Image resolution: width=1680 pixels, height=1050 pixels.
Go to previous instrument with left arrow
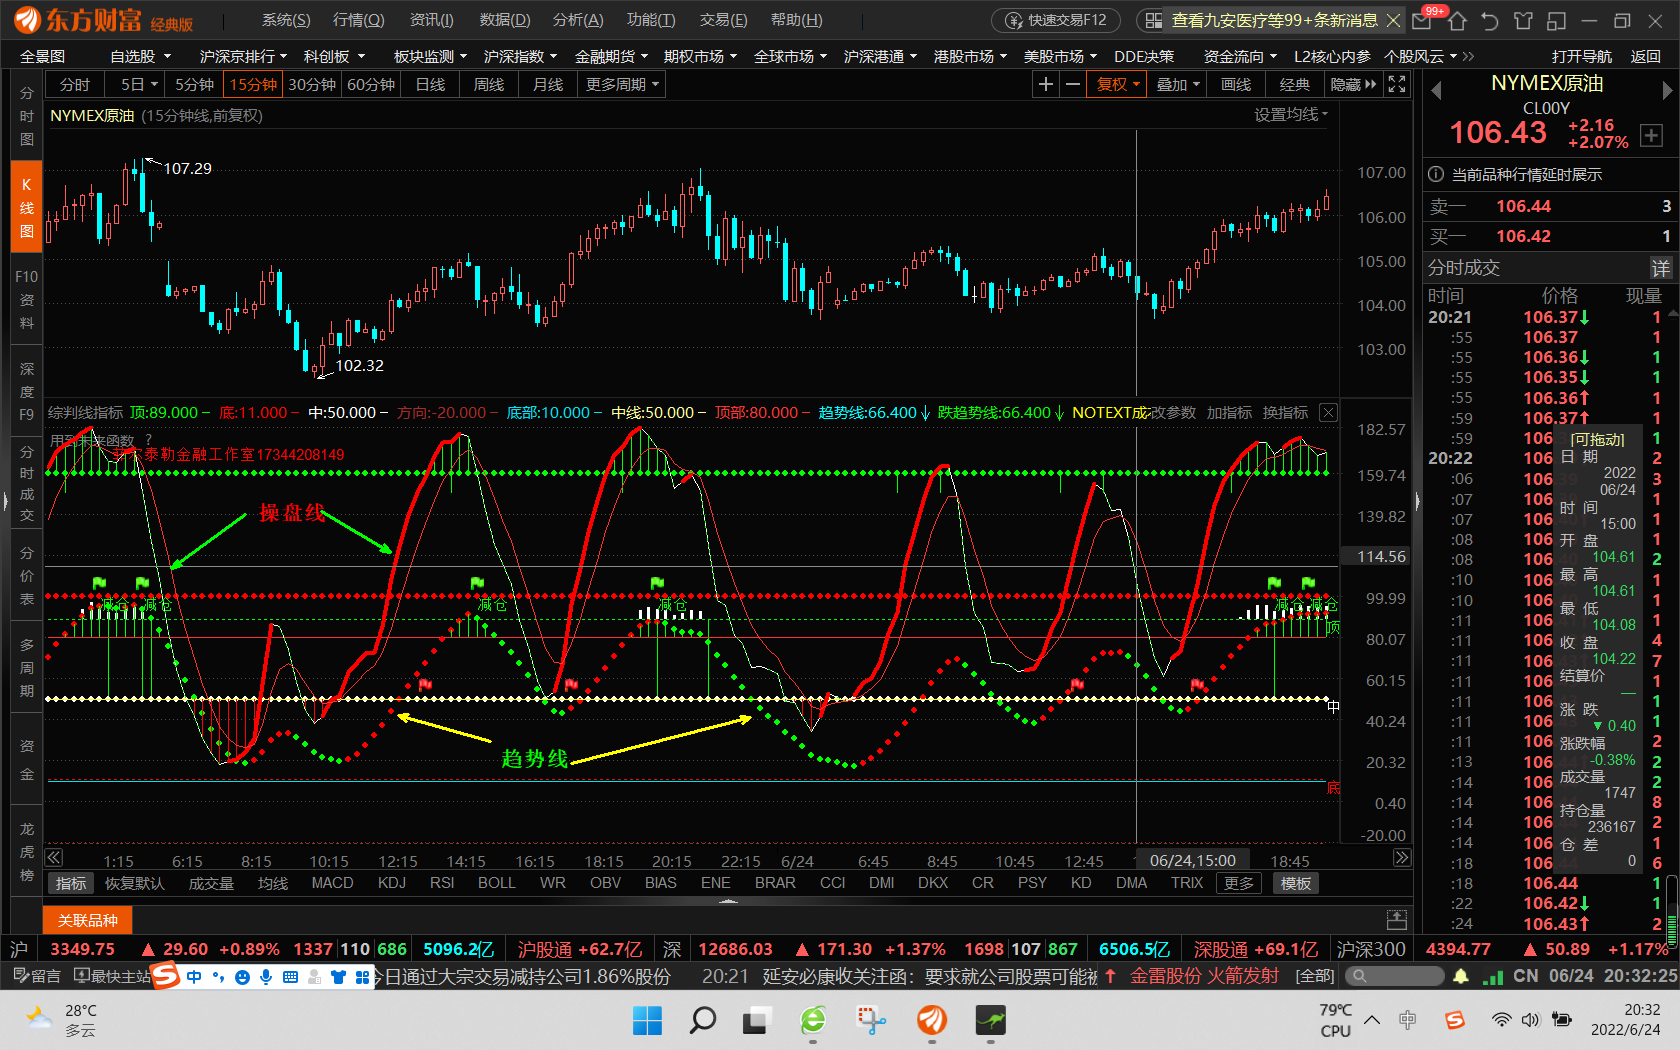pos(1436,90)
